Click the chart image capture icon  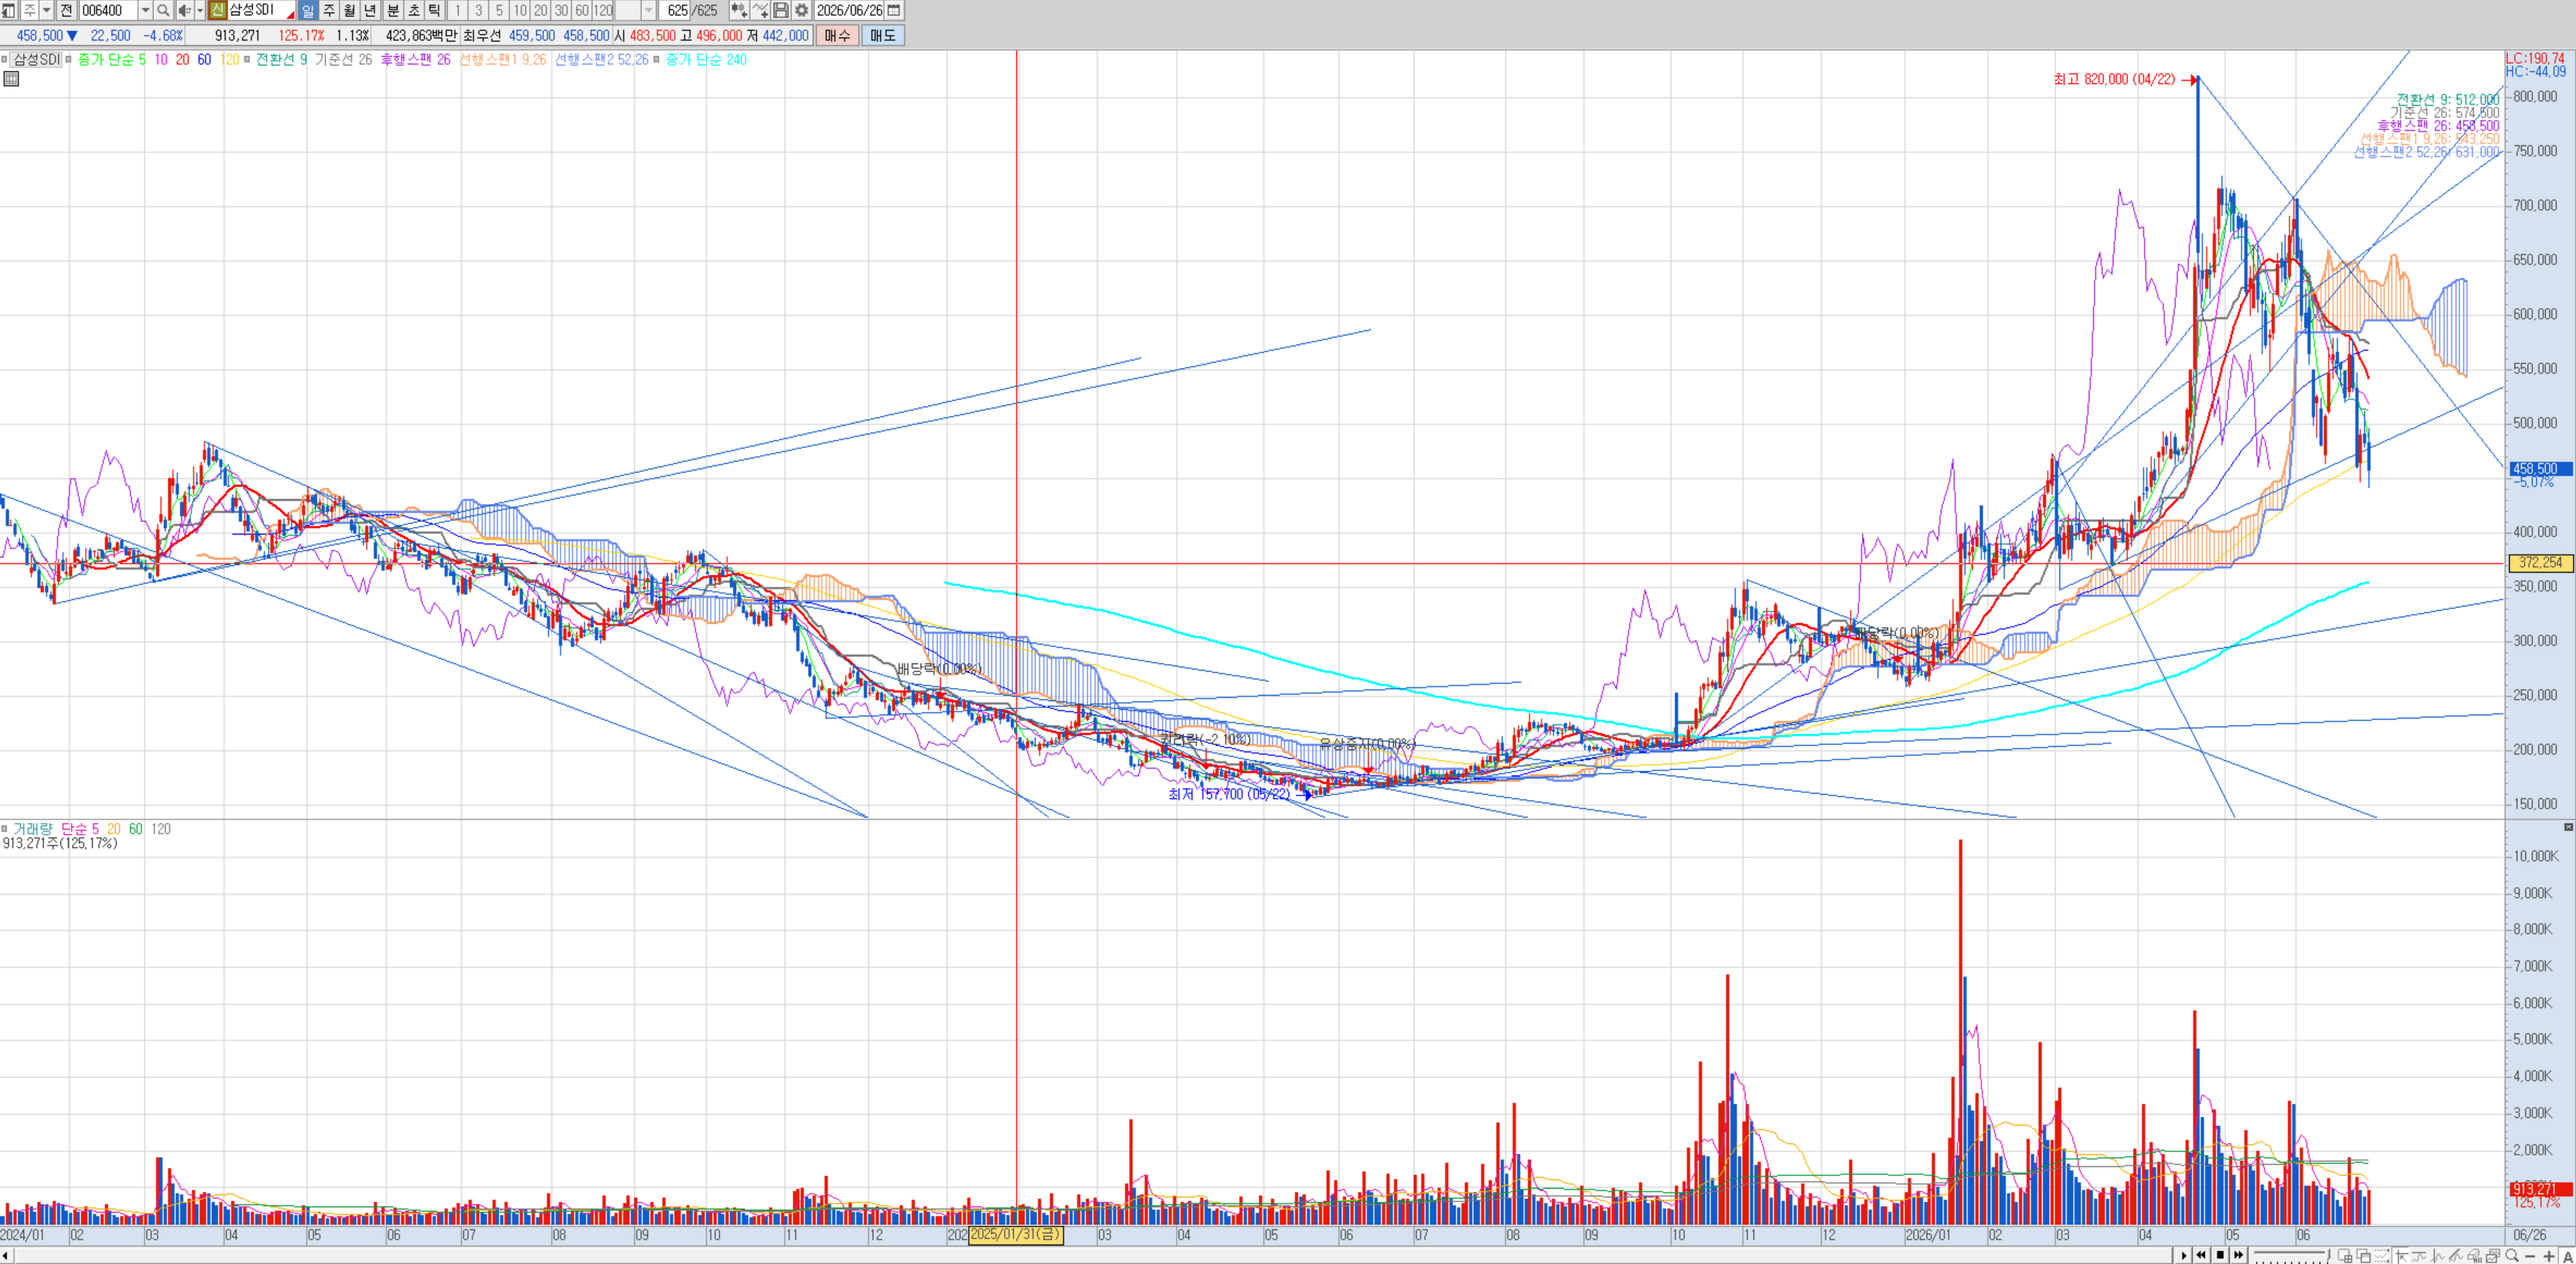pos(2494,1256)
